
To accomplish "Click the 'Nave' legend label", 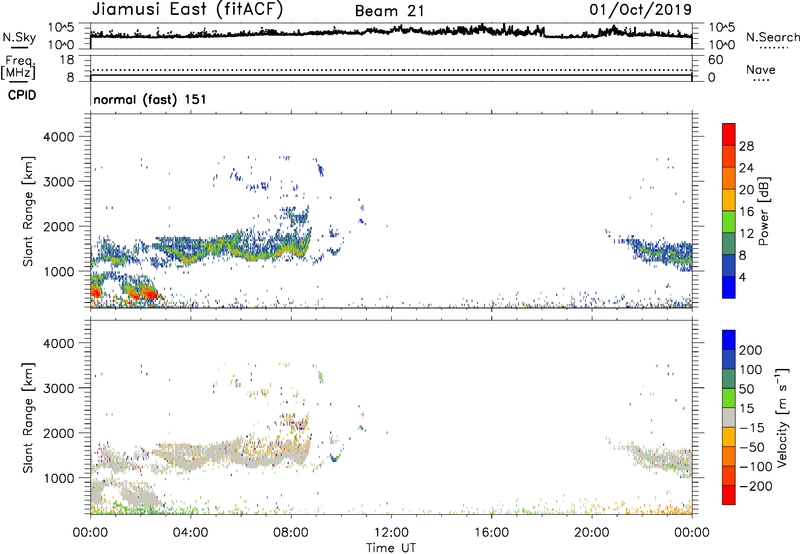I will tap(761, 69).
